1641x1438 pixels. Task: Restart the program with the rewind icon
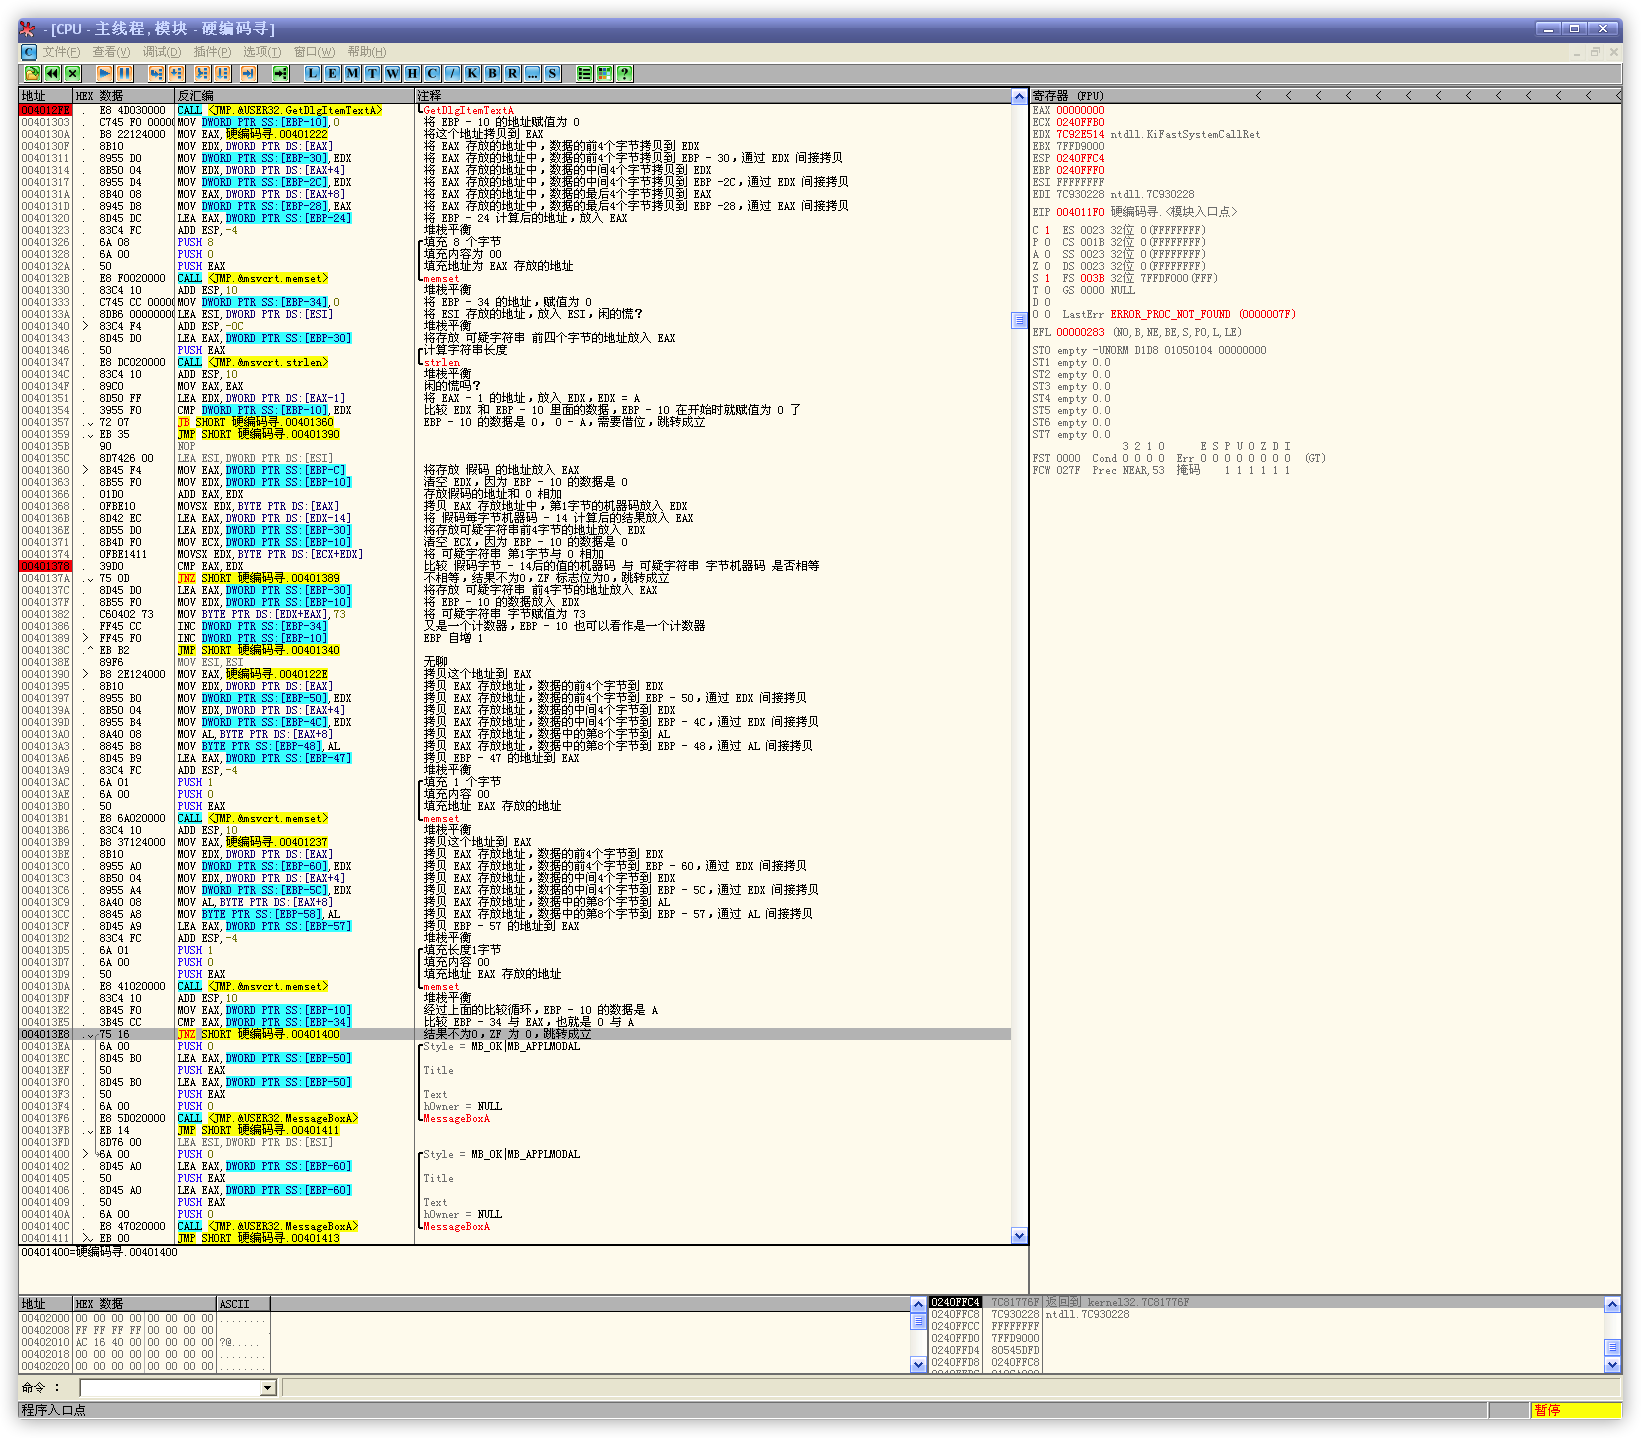52,73
